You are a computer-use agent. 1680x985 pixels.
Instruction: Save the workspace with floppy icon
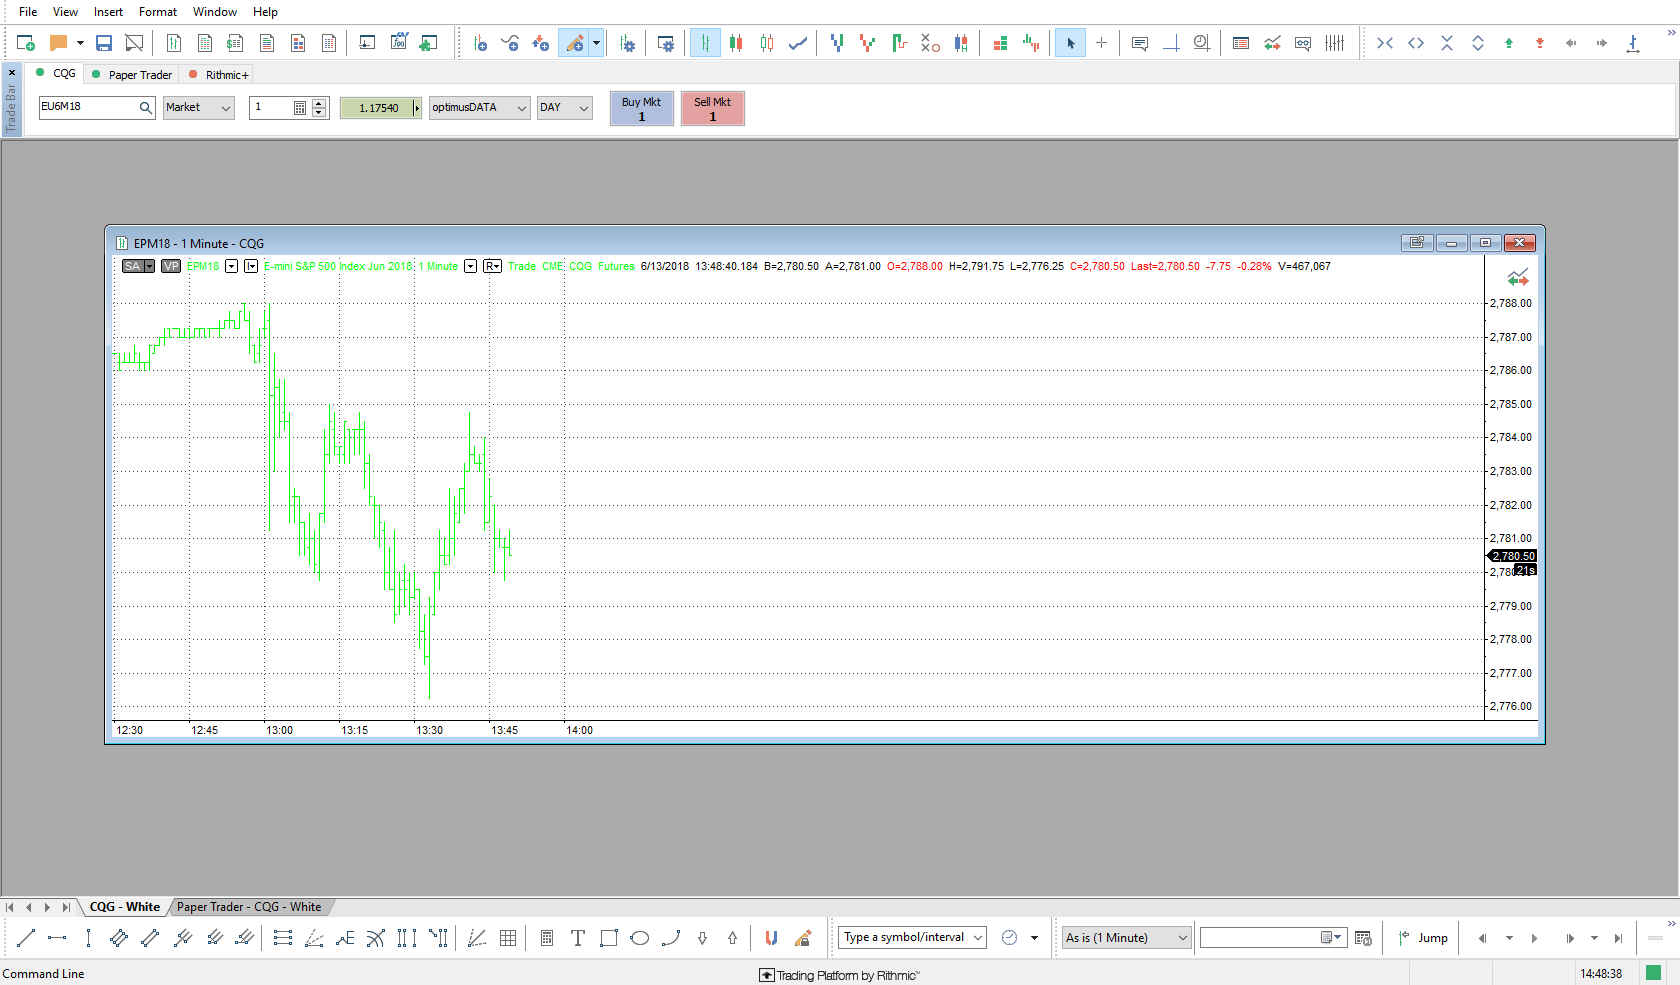pos(104,43)
